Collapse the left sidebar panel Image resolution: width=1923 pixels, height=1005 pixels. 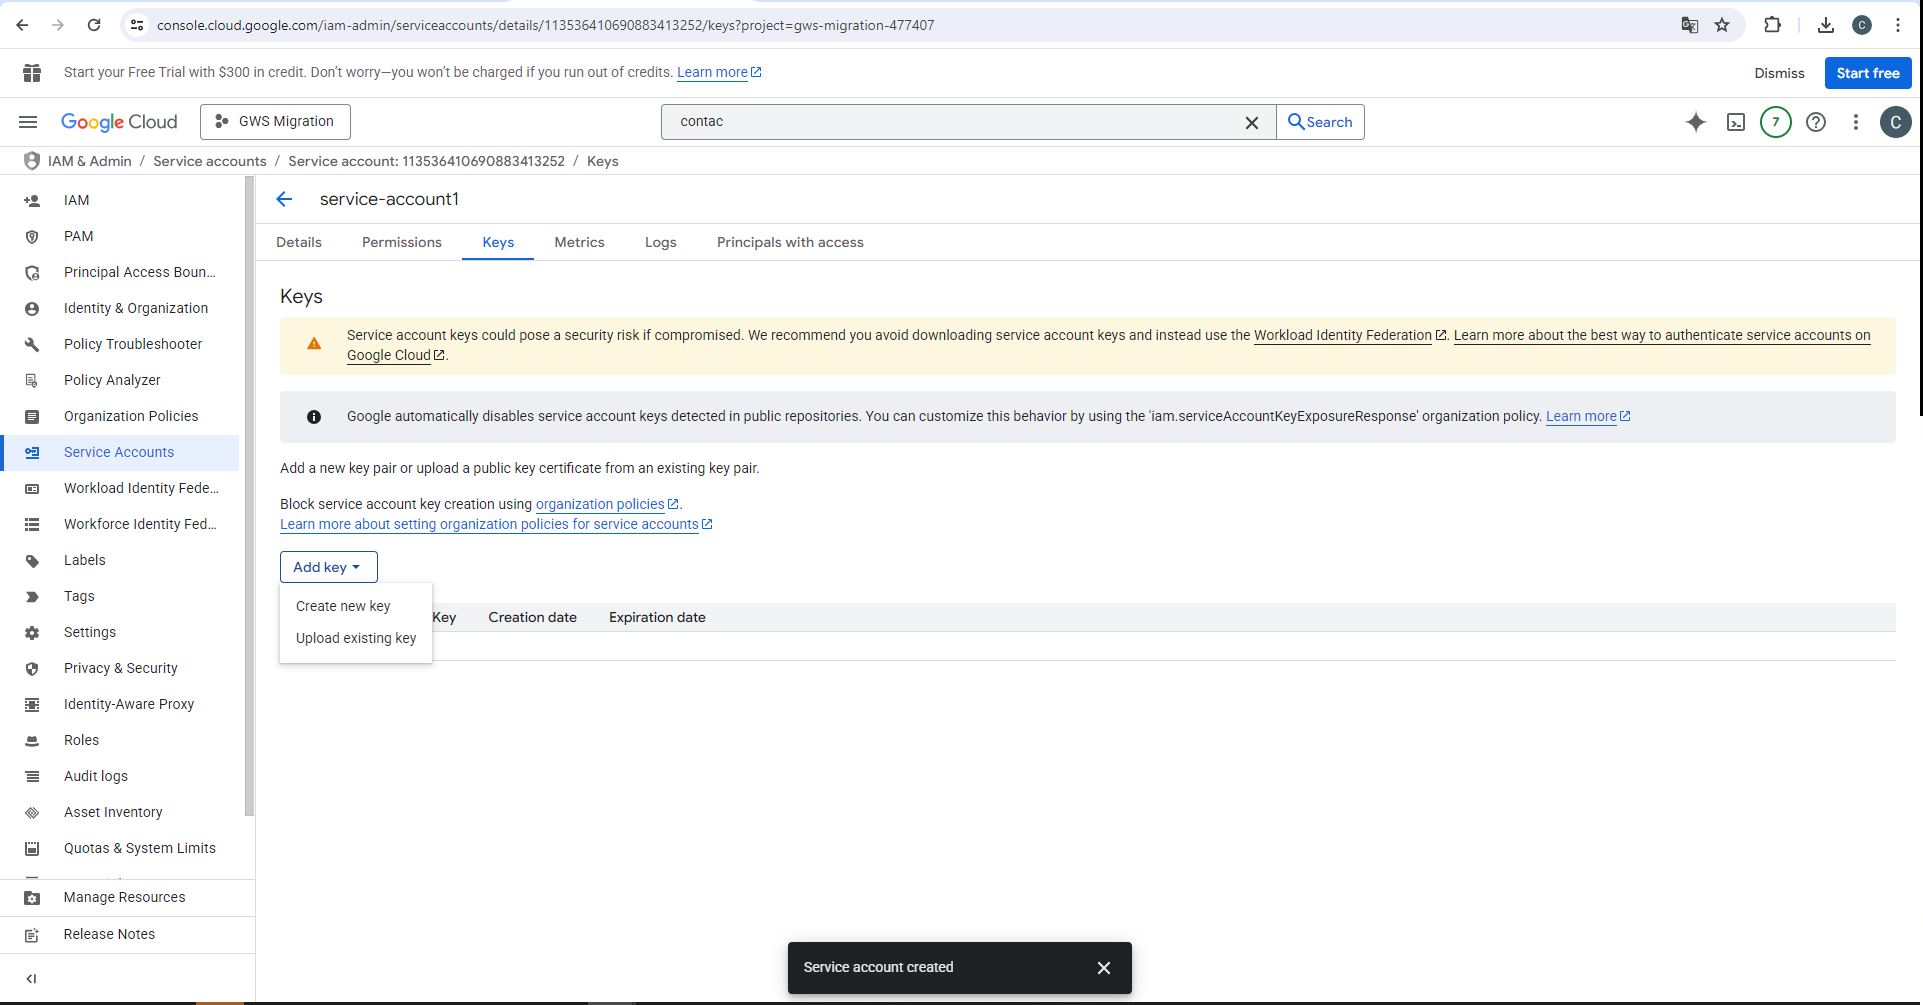31,979
